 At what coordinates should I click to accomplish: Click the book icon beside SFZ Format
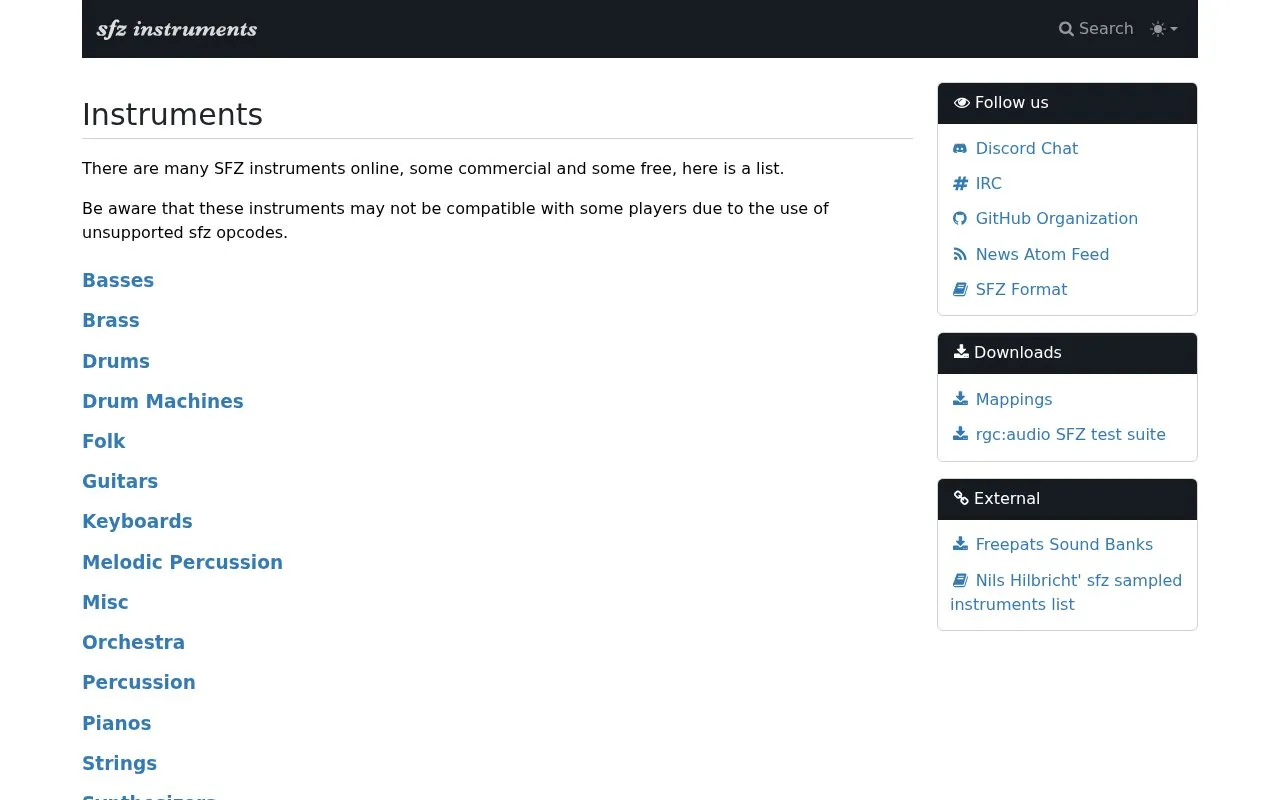tap(960, 289)
